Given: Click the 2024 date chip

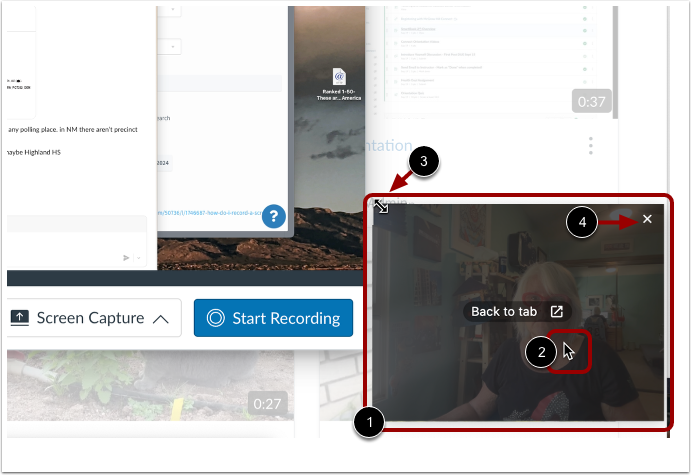Looking at the screenshot, I should (x=163, y=163).
